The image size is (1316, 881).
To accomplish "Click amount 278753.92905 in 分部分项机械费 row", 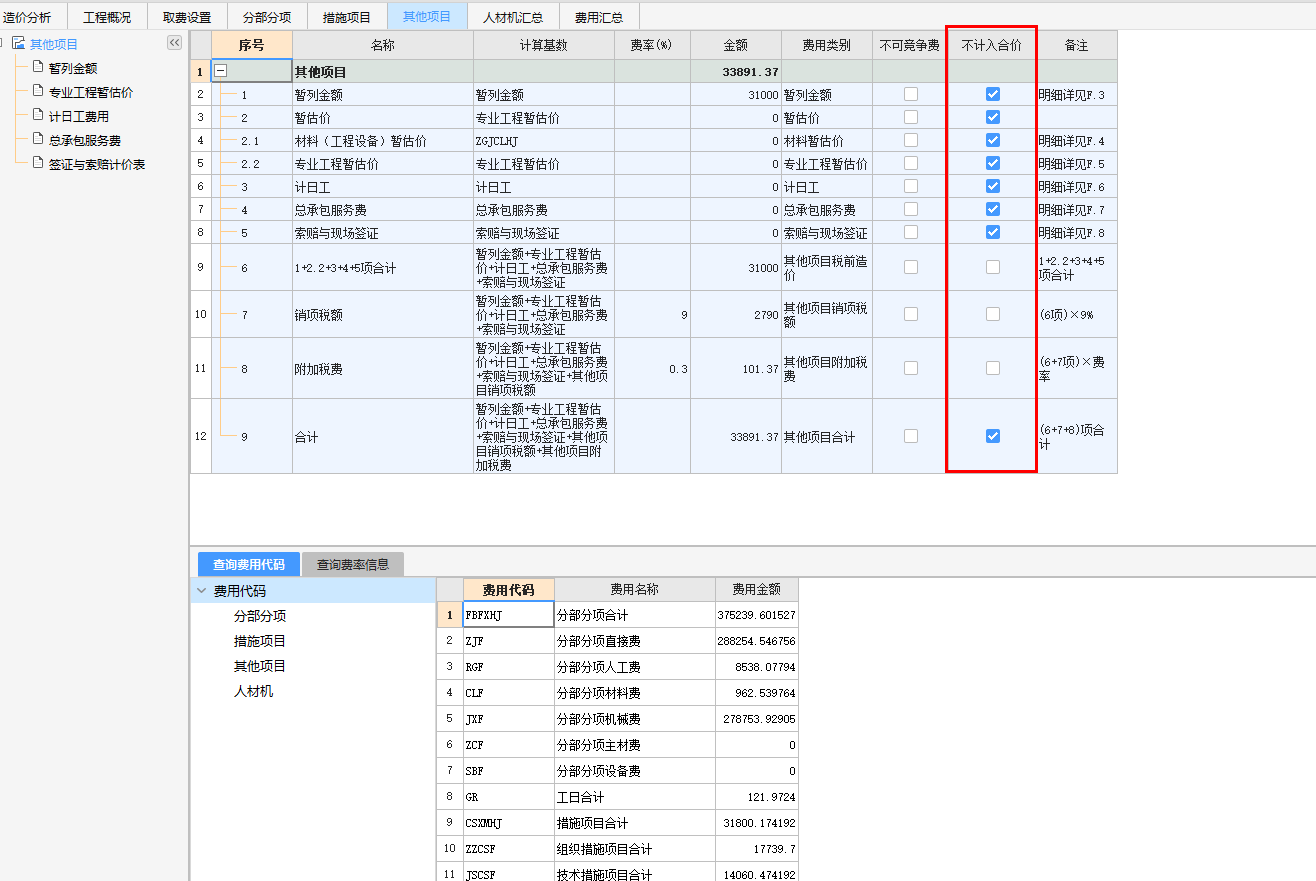I will tap(757, 719).
